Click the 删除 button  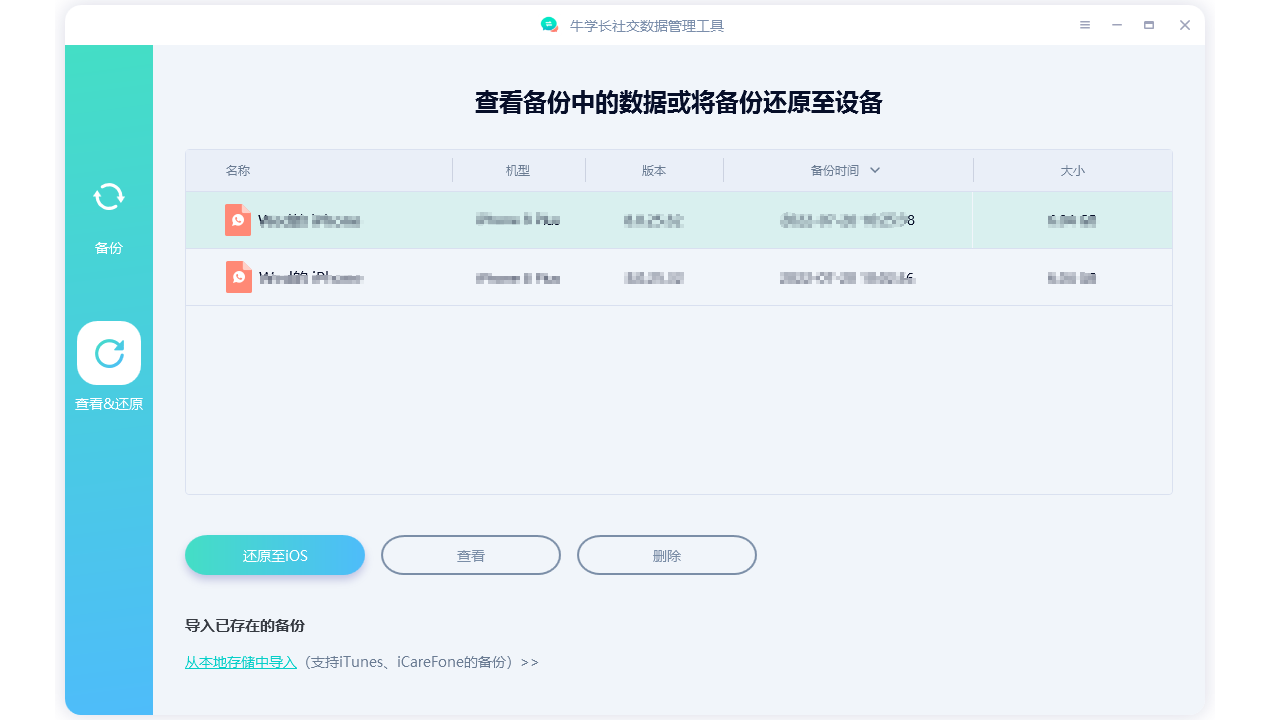pyautogui.click(x=666, y=555)
